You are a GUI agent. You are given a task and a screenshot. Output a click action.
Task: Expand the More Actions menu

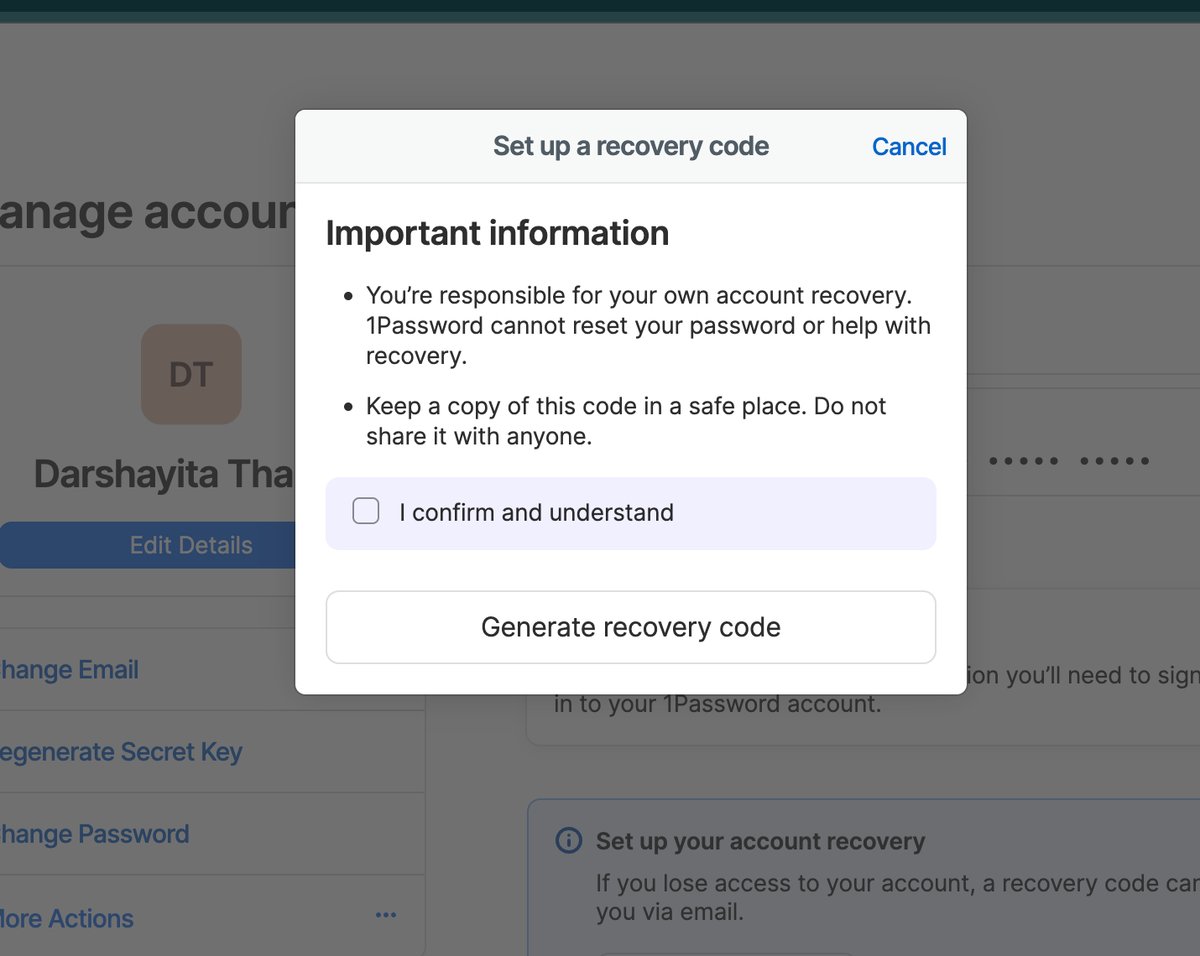pos(66,918)
